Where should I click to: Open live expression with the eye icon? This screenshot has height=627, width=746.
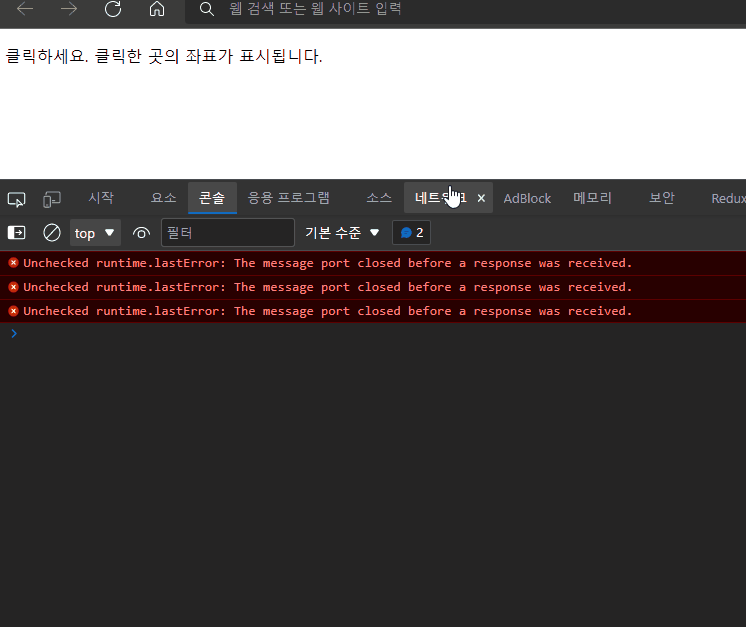pos(141,233)
